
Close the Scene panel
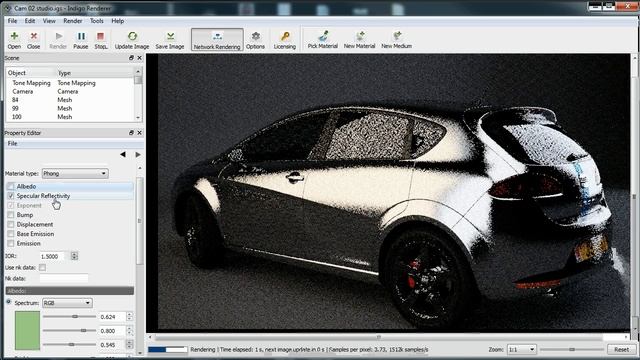click(x=139, y=58)
